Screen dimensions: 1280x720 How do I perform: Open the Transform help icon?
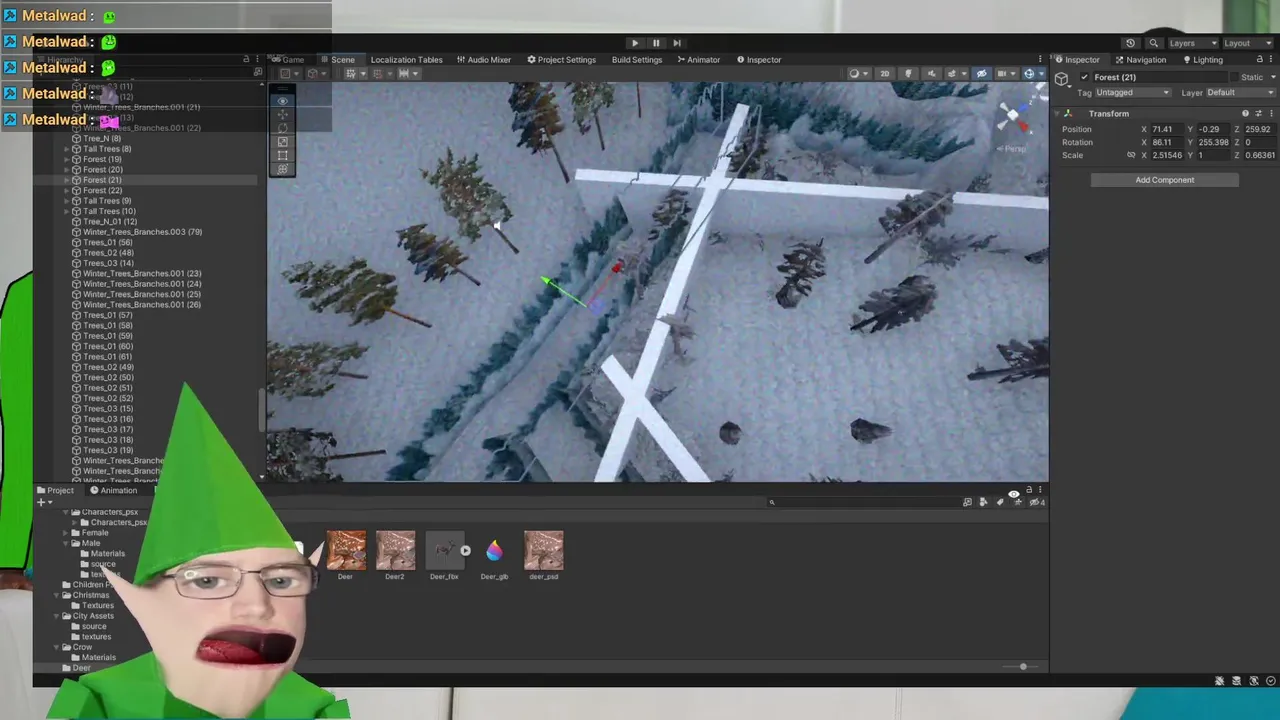click(1245, 114)
